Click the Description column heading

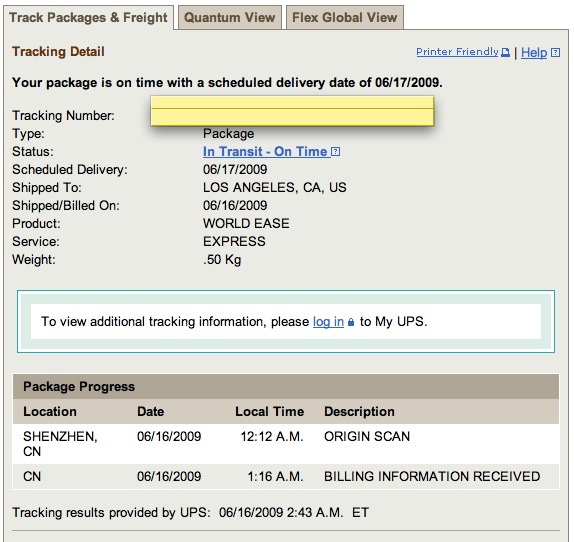tap(359, 411)
